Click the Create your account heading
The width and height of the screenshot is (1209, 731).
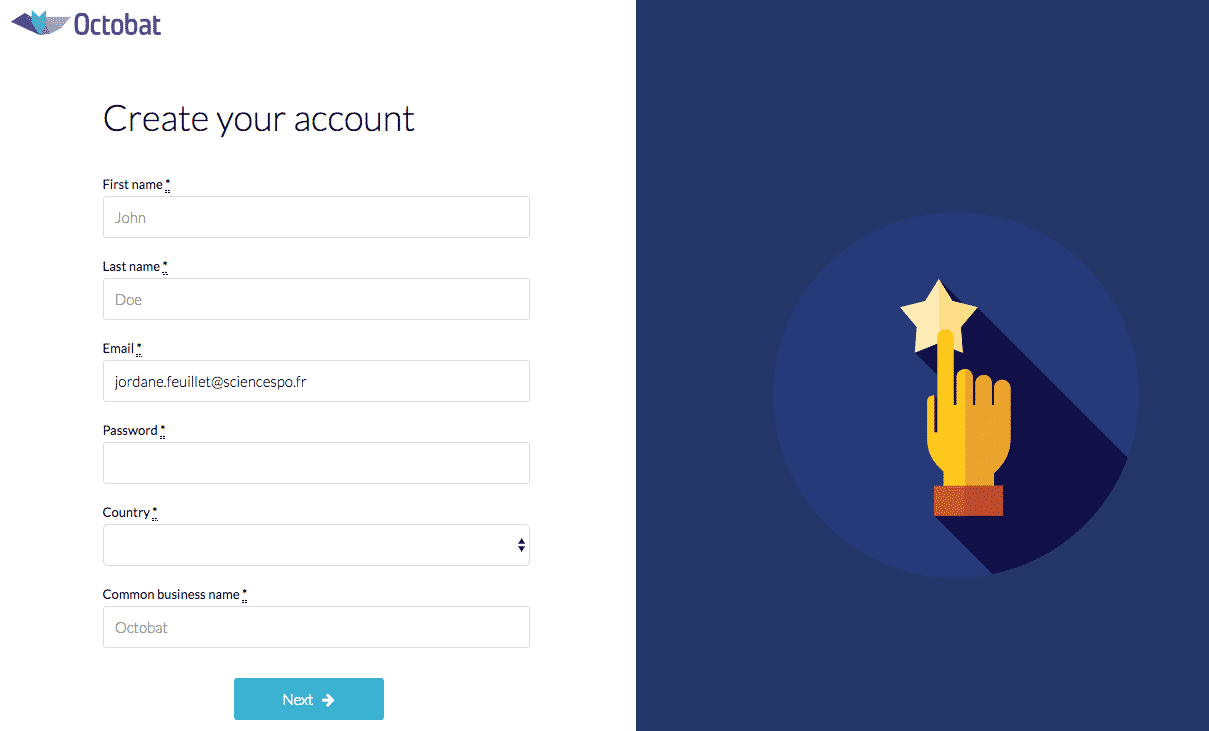[258, 119]
